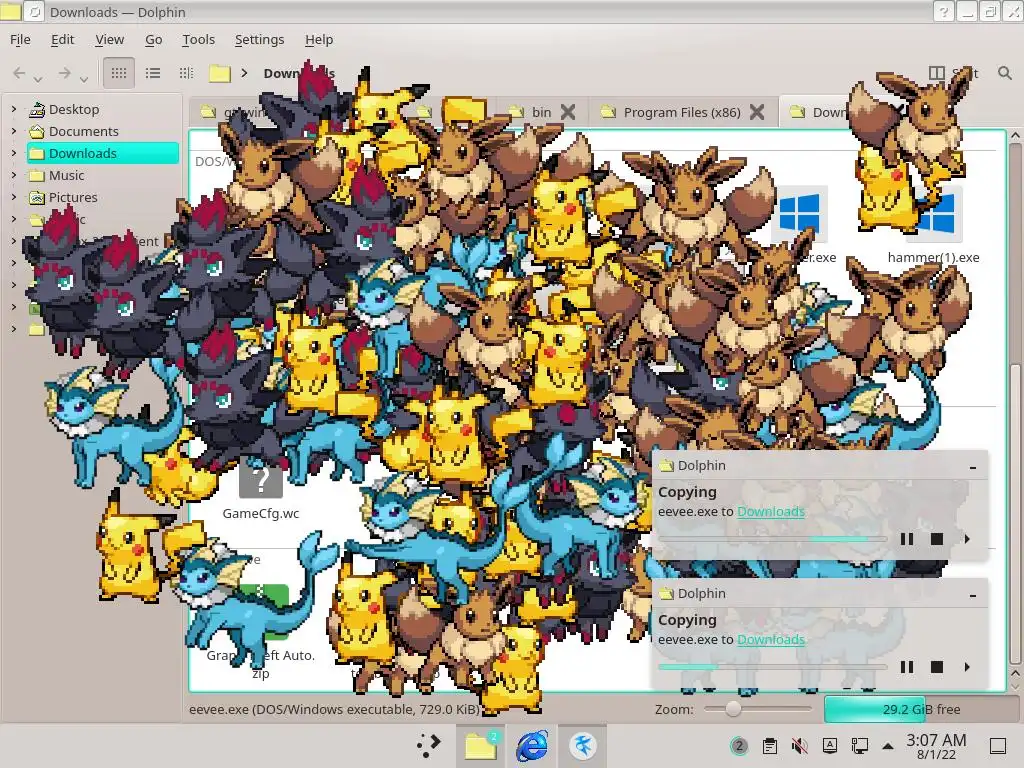Go forward with the forward arrow
The image size is (1024, 768).
point(64,72)
